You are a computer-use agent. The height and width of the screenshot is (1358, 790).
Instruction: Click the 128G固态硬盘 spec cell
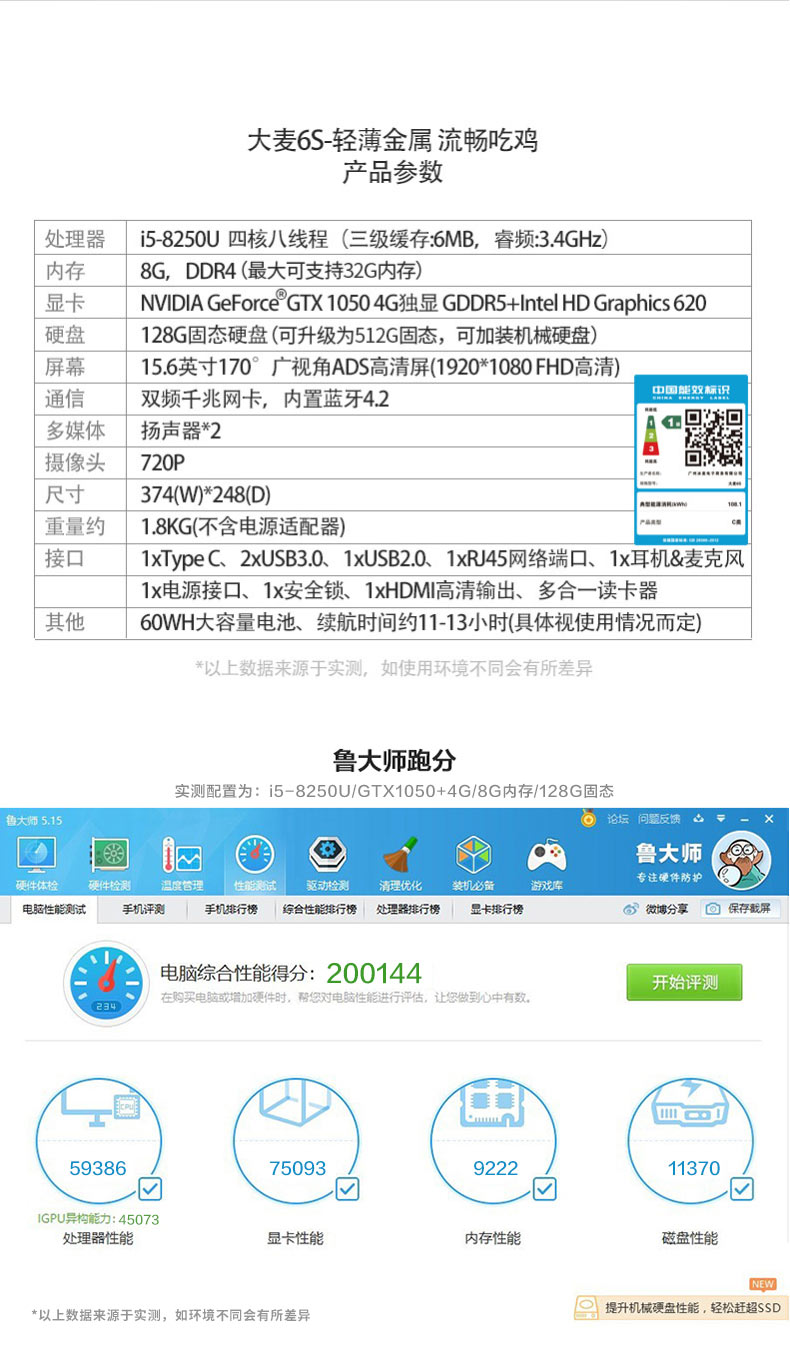[x=439, y=334]
